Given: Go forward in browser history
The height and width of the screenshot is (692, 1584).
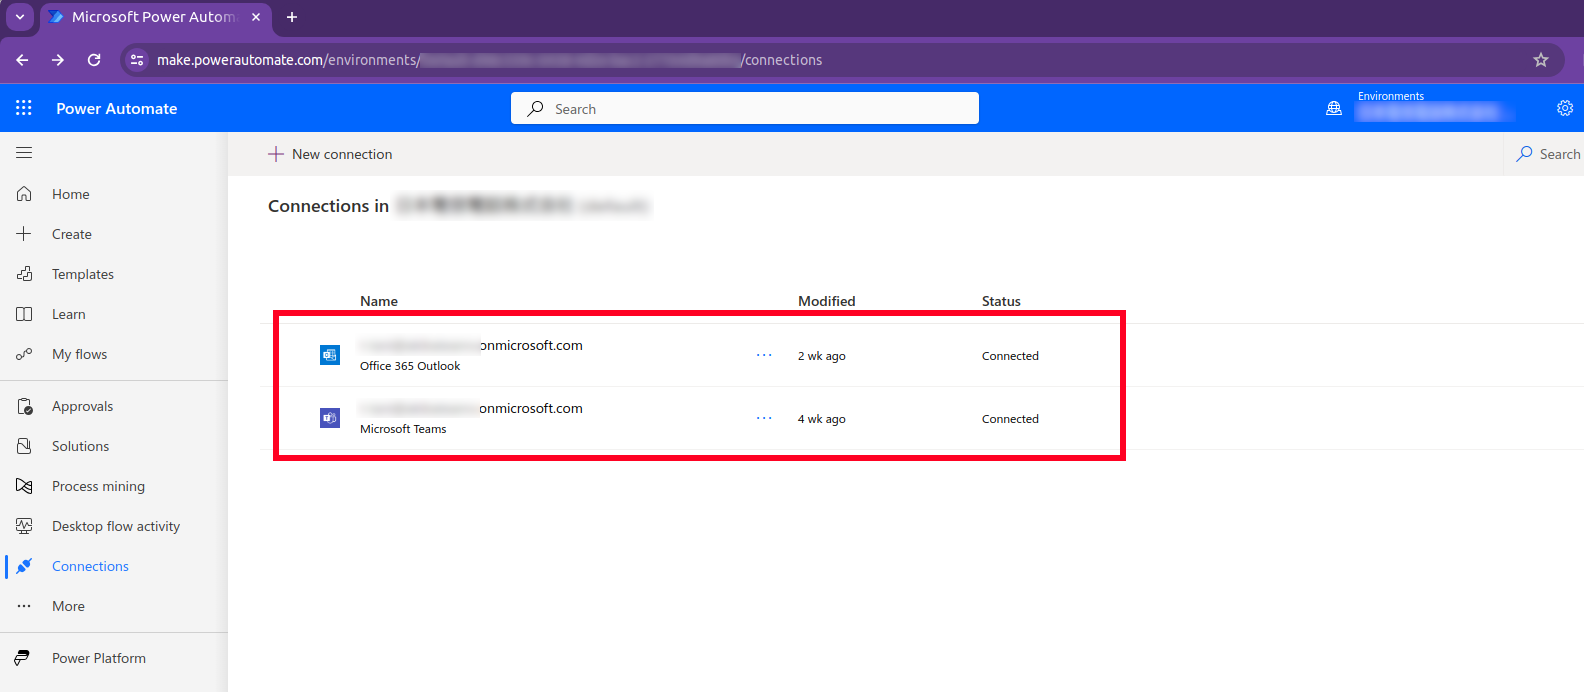Looking at the screenshot, I should (58, 60).
